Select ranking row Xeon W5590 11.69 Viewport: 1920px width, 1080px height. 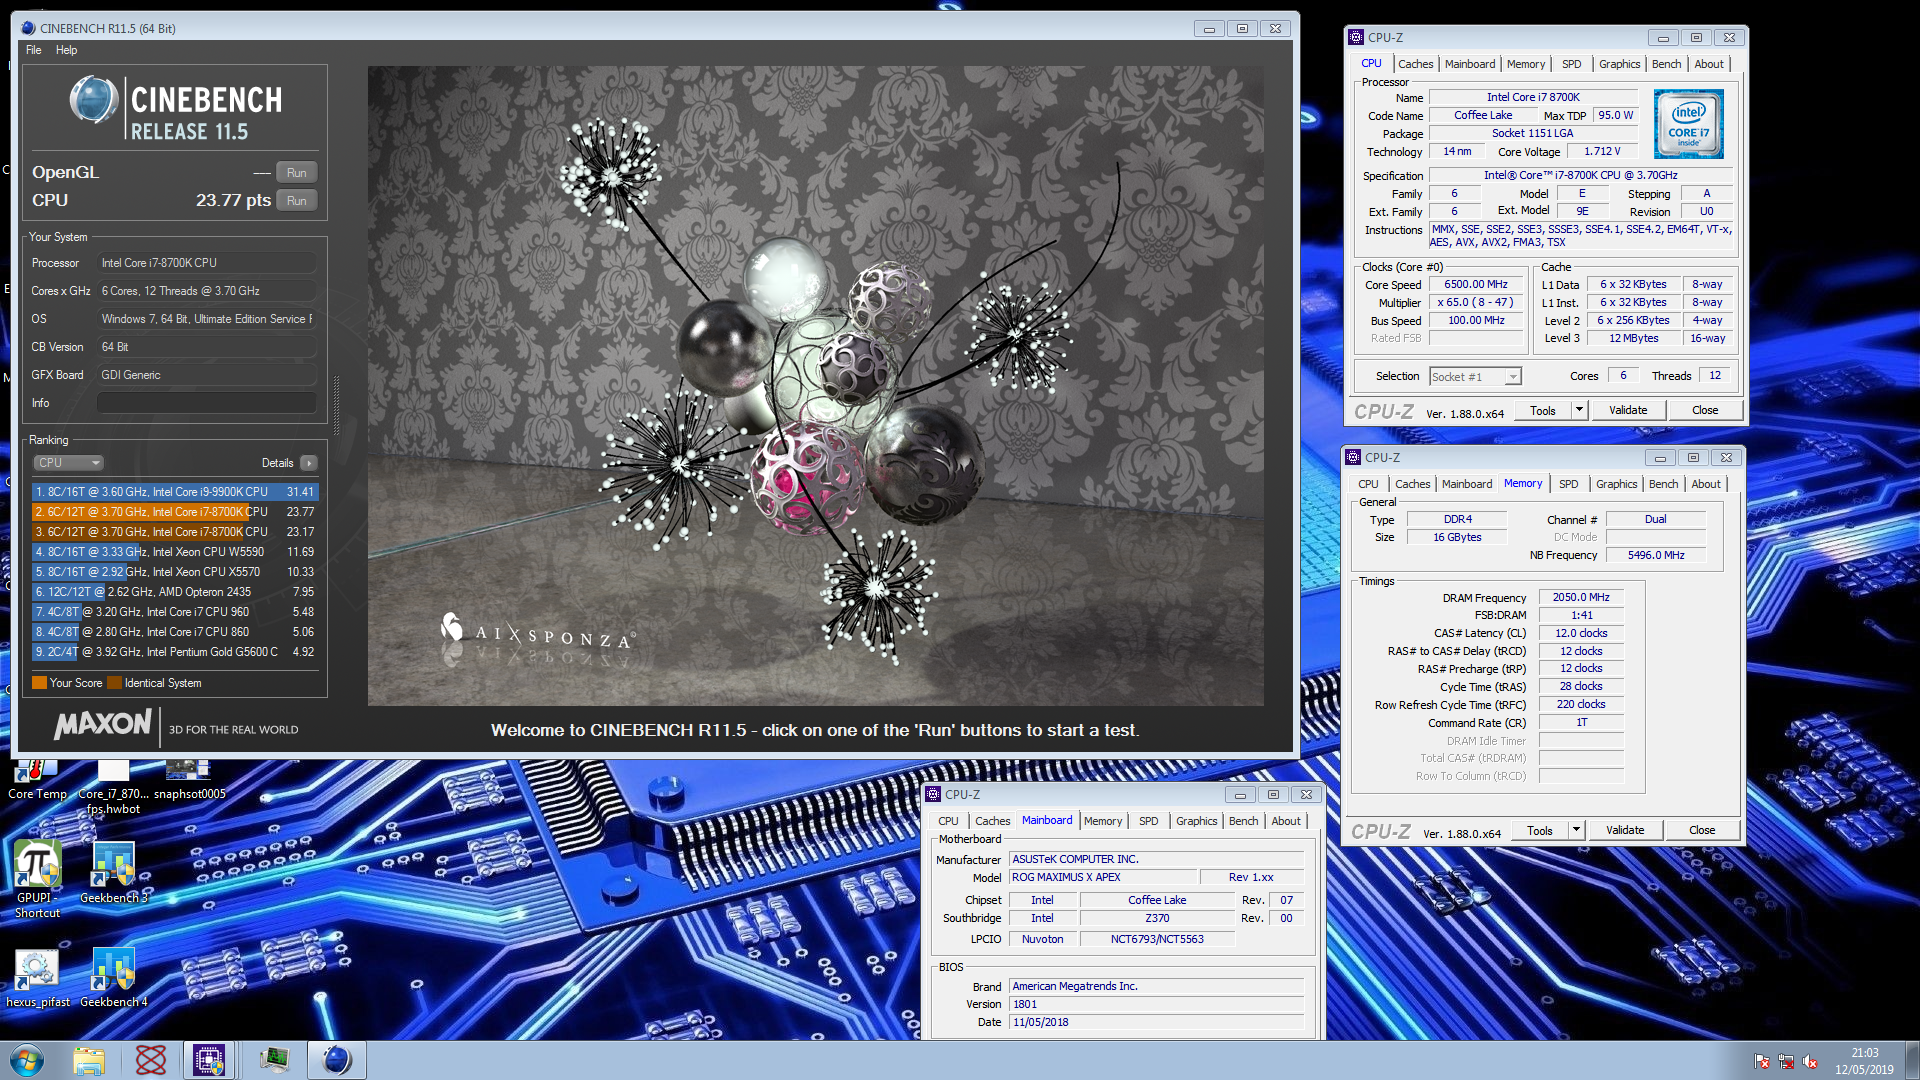click(x=175, y=552)
